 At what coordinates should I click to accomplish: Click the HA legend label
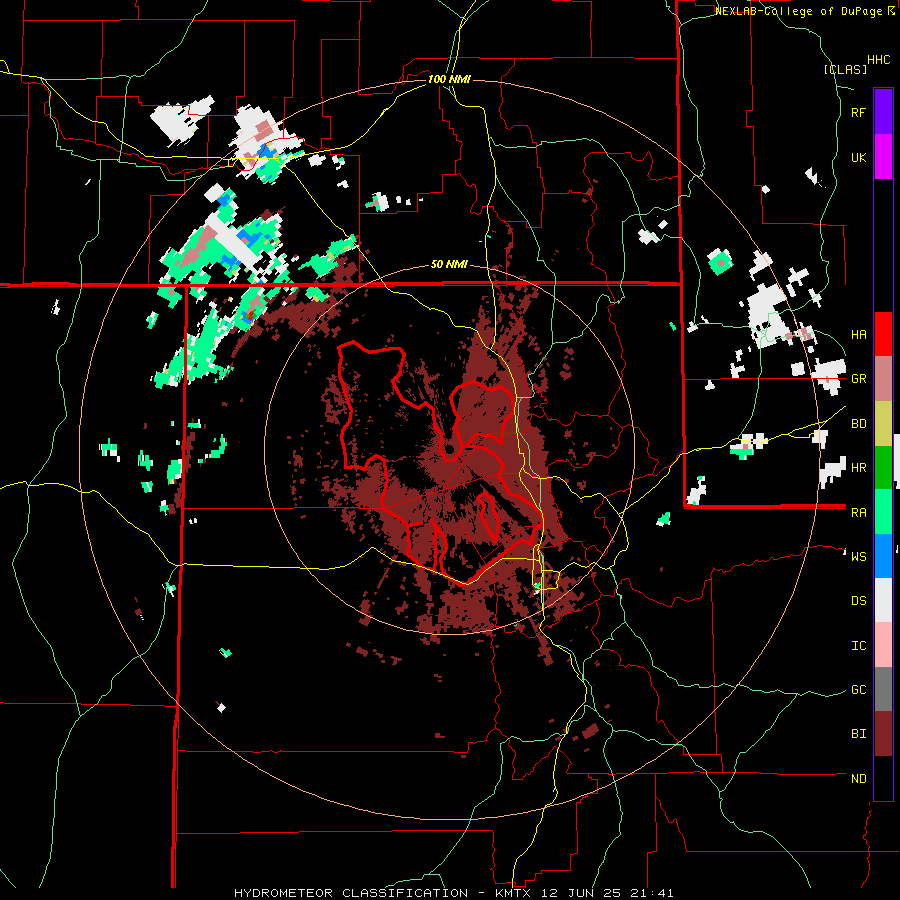point(858,335)
